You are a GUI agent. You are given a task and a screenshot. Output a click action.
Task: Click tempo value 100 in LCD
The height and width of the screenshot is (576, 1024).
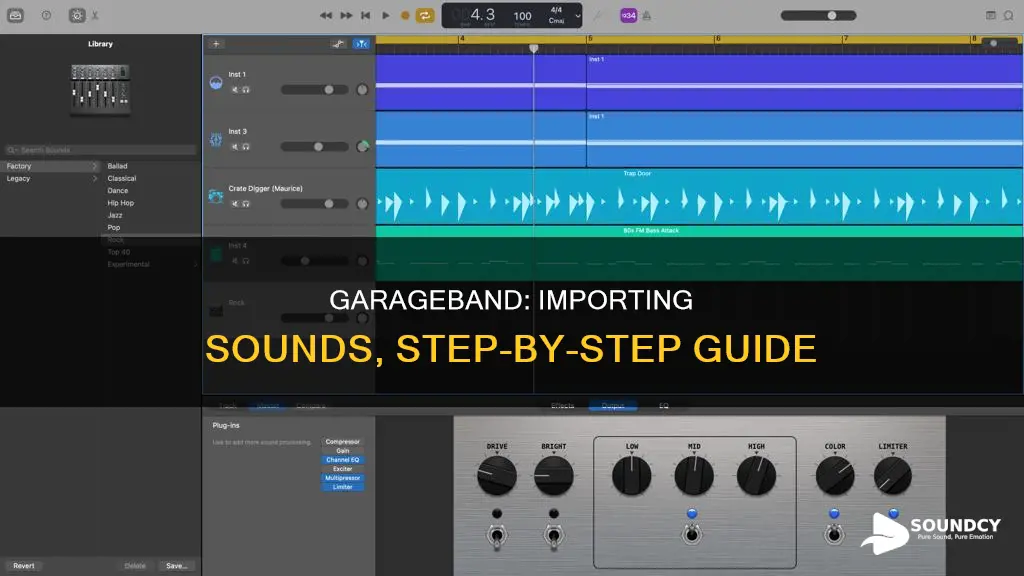click(x=522, y=16)
